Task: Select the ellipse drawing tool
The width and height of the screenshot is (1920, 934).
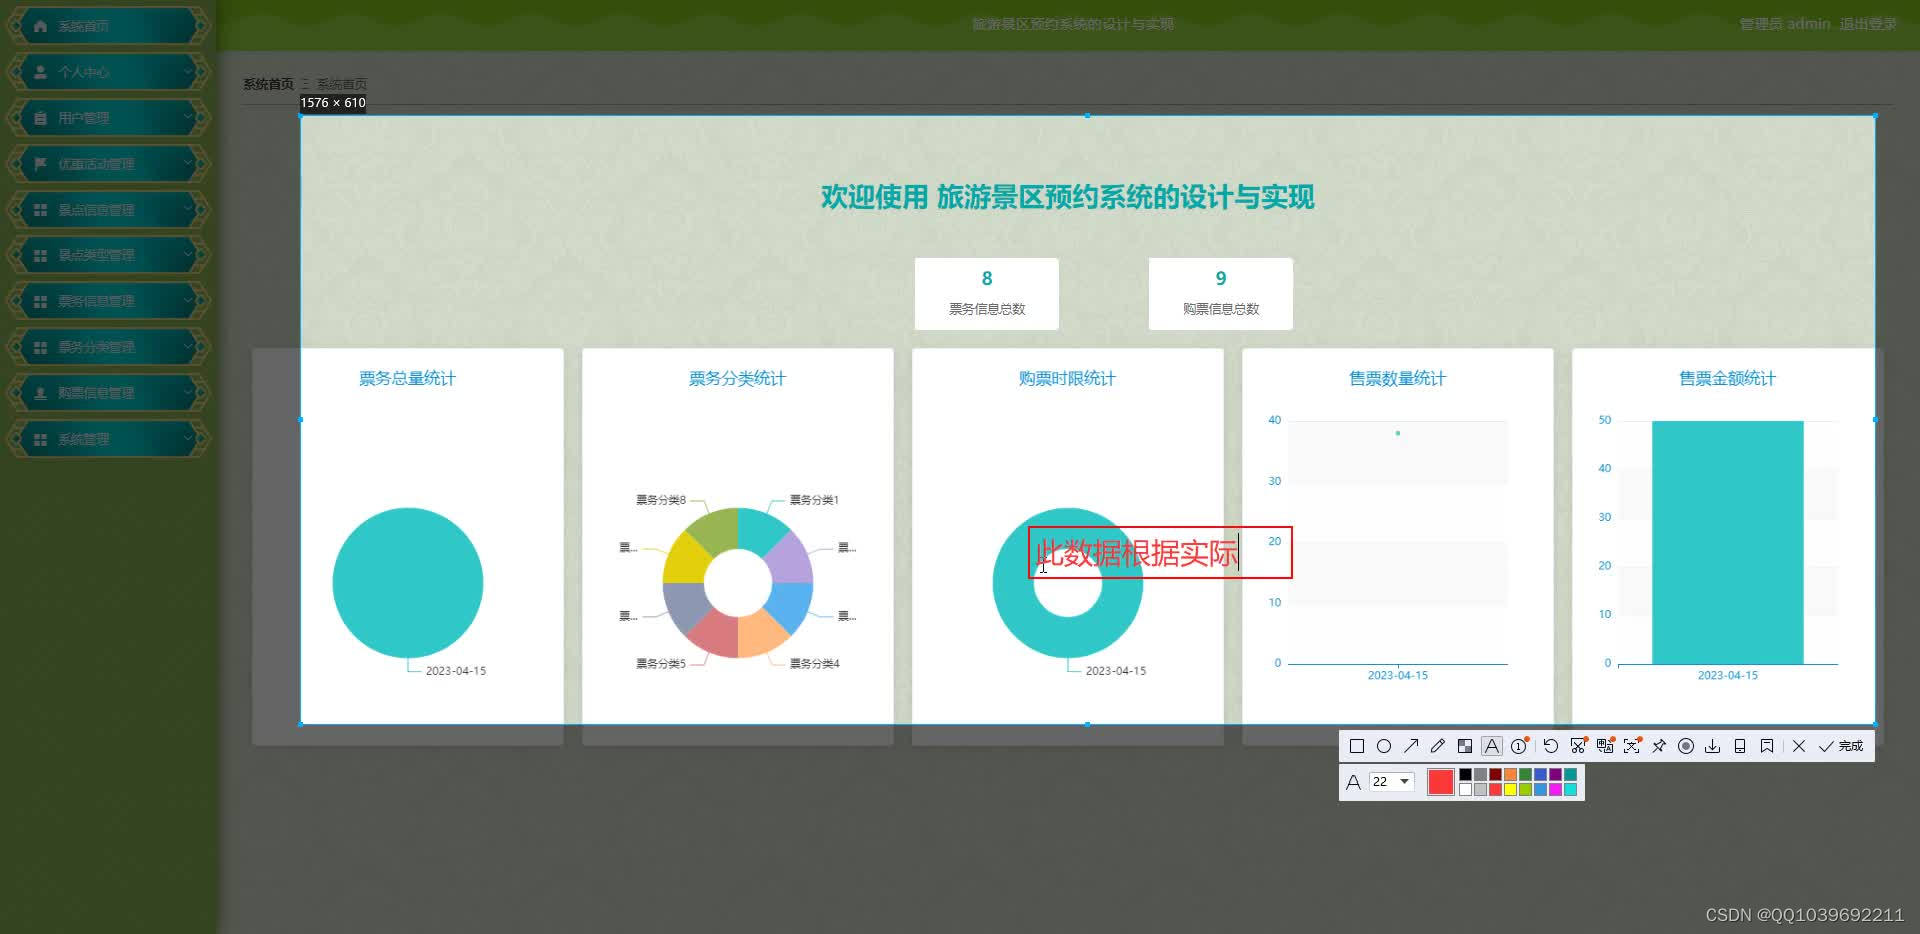Action: click(1384, 746)
